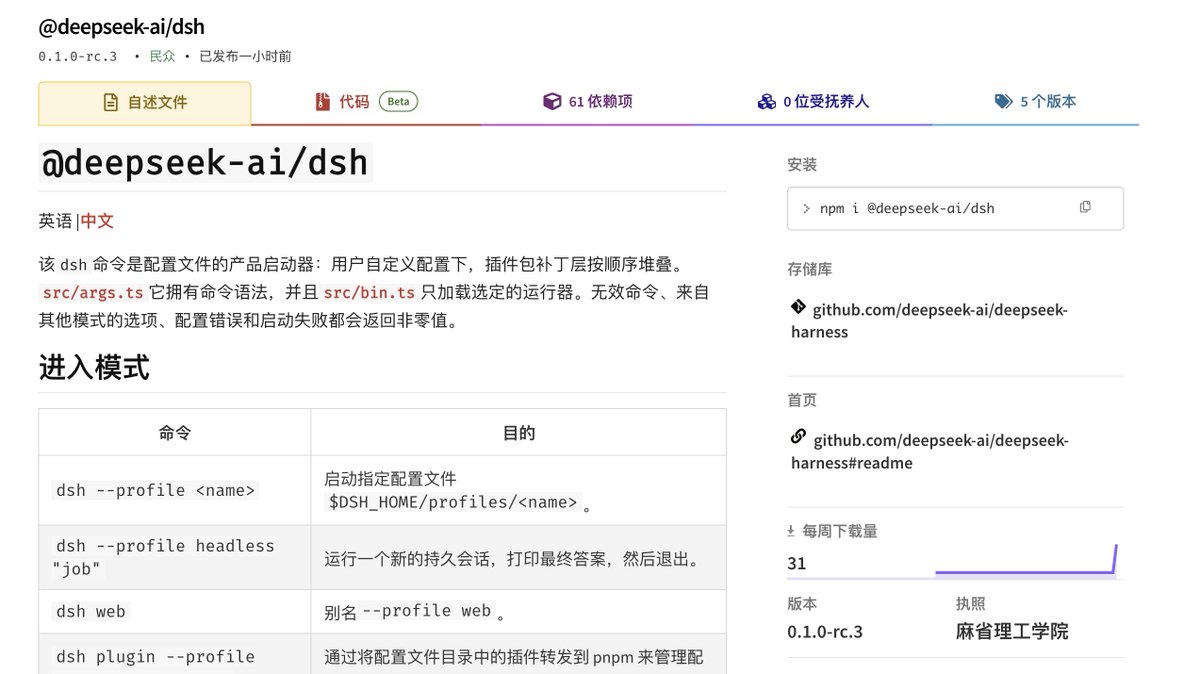This screenshot has width=1200, height=674.
Task: Click the 民众 visibility label in header
Action: pos(162,57)
